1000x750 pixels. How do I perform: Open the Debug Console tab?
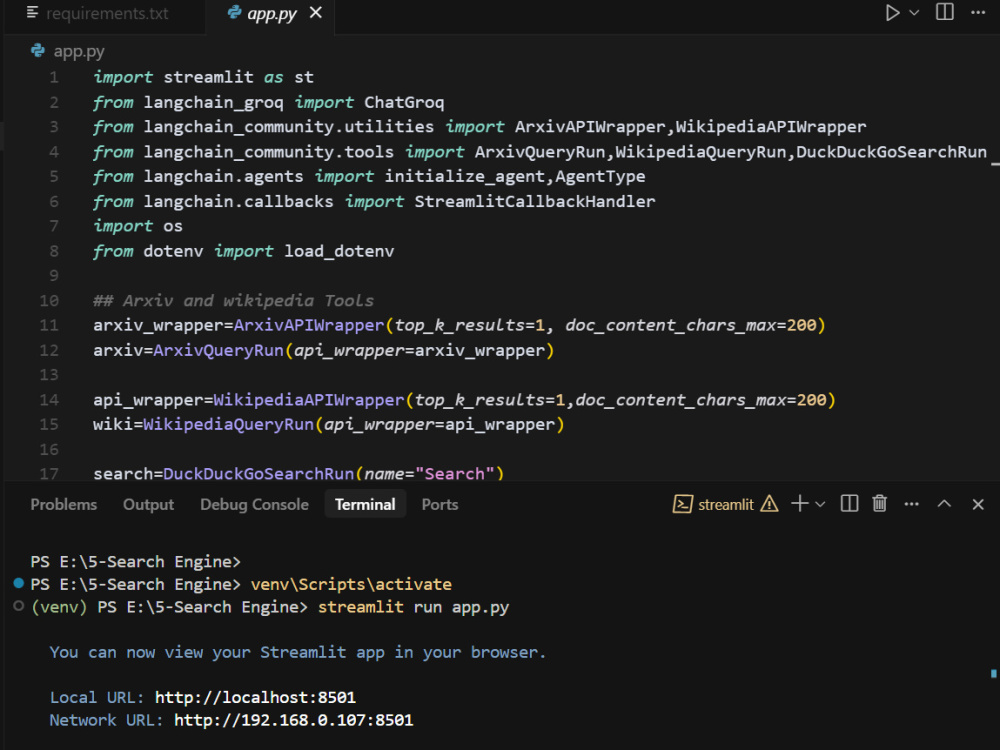pyautogui.click(x=254, y=504)
